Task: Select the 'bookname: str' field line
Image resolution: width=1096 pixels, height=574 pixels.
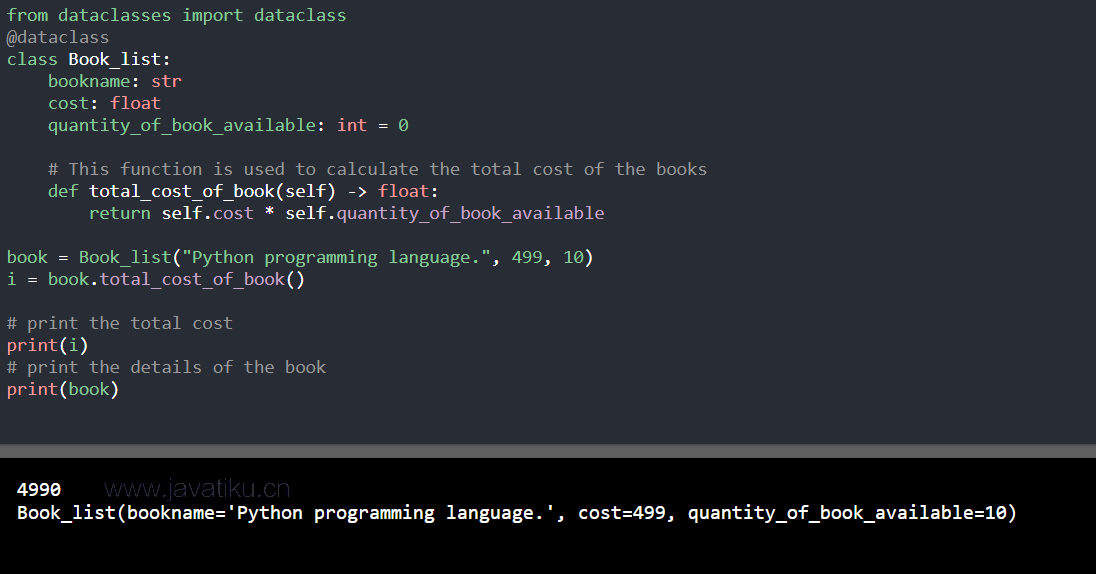Action: 115,82
